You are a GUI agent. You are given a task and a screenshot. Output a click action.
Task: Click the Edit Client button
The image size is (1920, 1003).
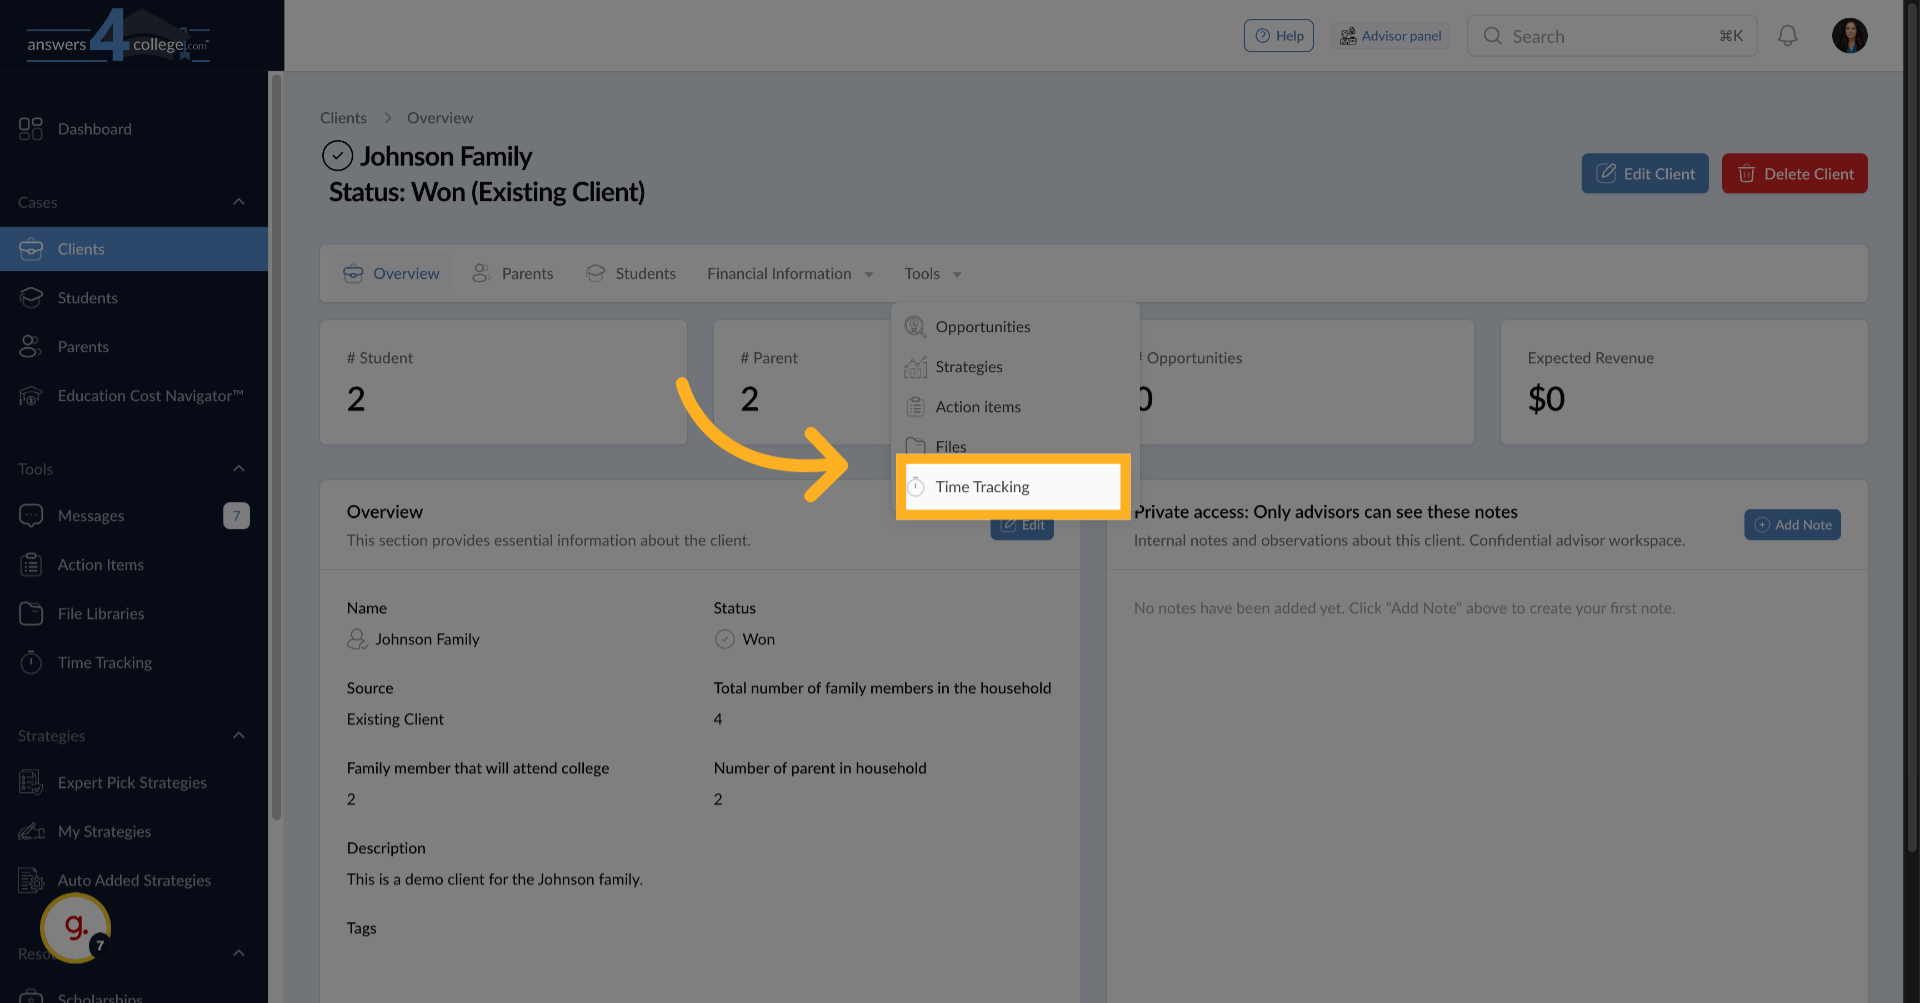(x=1644, y=173)
